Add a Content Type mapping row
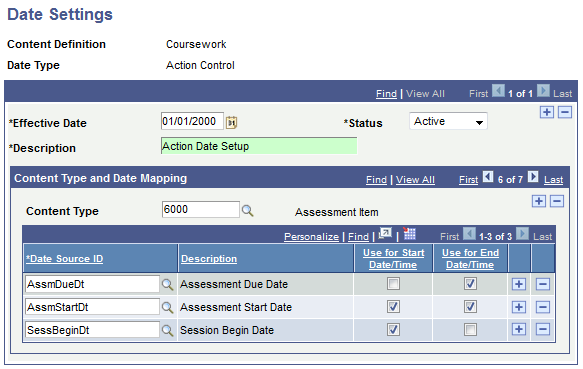The image size is (583, 369). click(x=539, y=201)
